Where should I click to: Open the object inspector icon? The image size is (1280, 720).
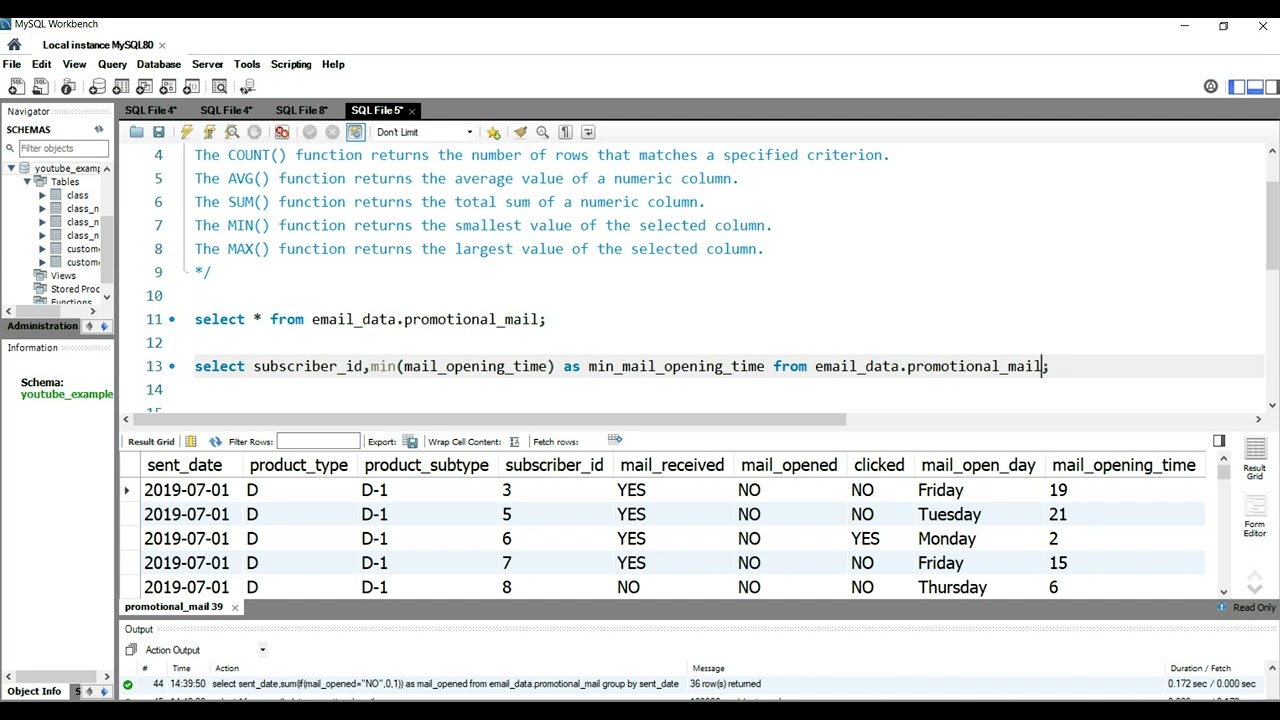point(69,87)
